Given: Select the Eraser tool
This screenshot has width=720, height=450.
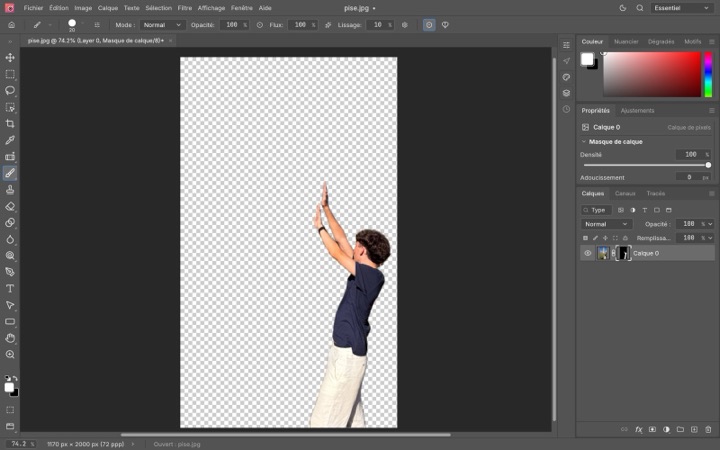Looking at the screenshot, I should [x=10, y=206].
